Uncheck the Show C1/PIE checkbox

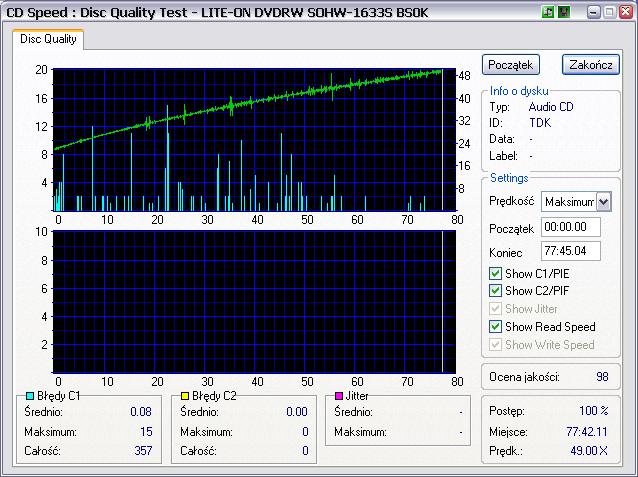click(495, 274)
